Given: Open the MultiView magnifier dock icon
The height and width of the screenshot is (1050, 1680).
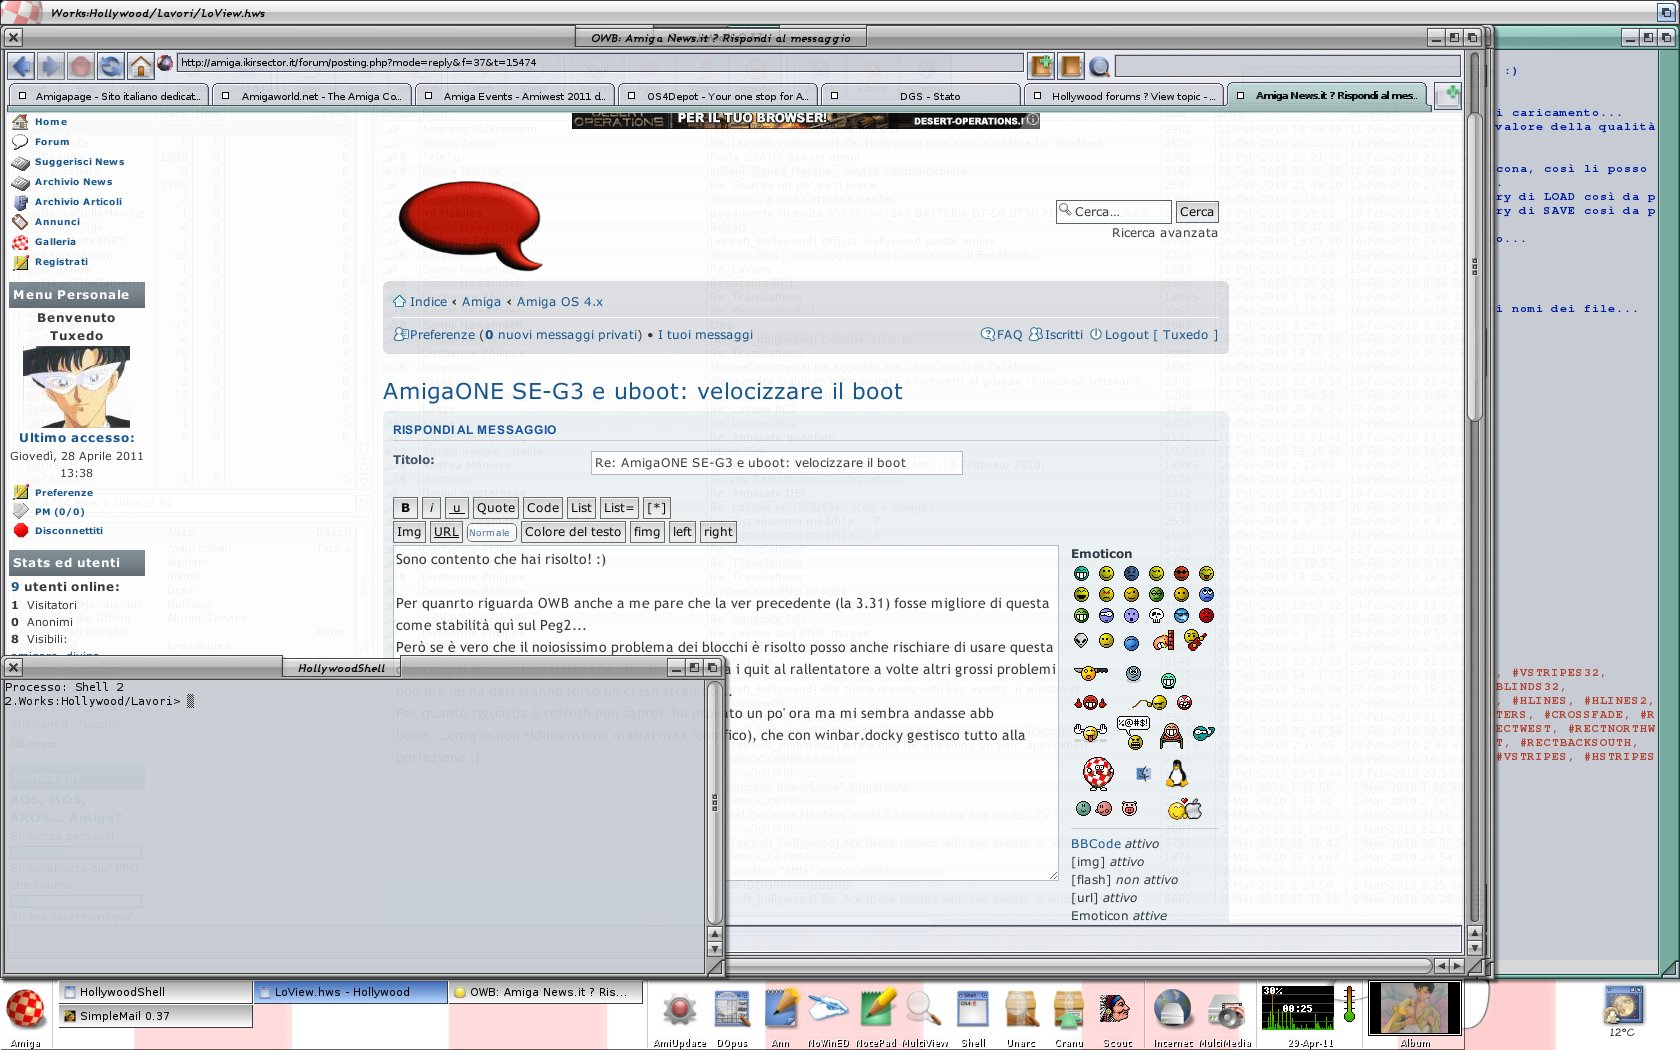Looking at the screenshot, I should tap(923, 1008).
